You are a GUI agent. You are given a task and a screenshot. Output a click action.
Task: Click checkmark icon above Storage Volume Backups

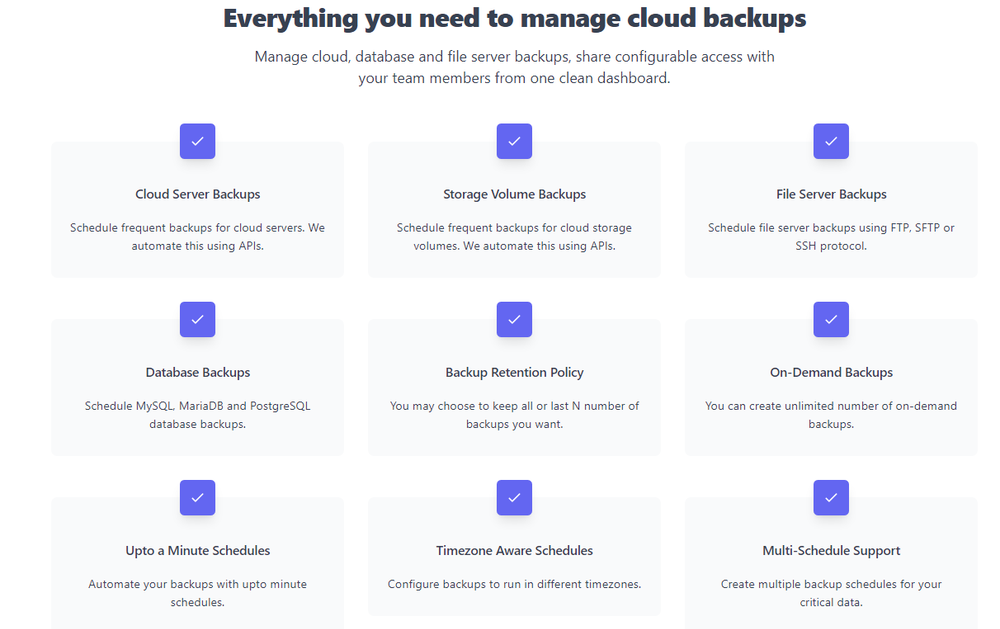515,141
